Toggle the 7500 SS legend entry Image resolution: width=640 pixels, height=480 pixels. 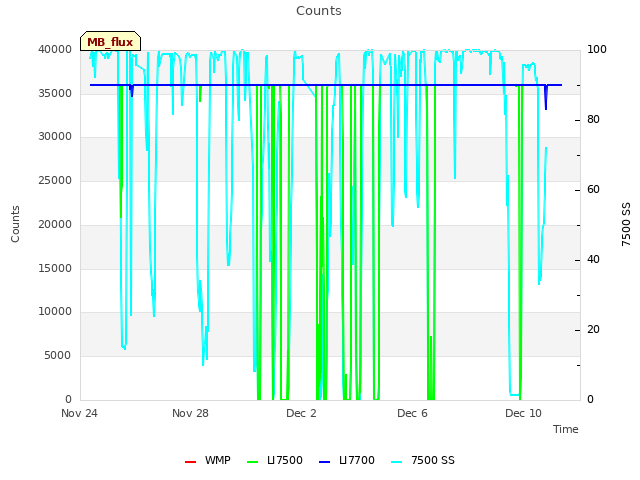pos(423,460)
